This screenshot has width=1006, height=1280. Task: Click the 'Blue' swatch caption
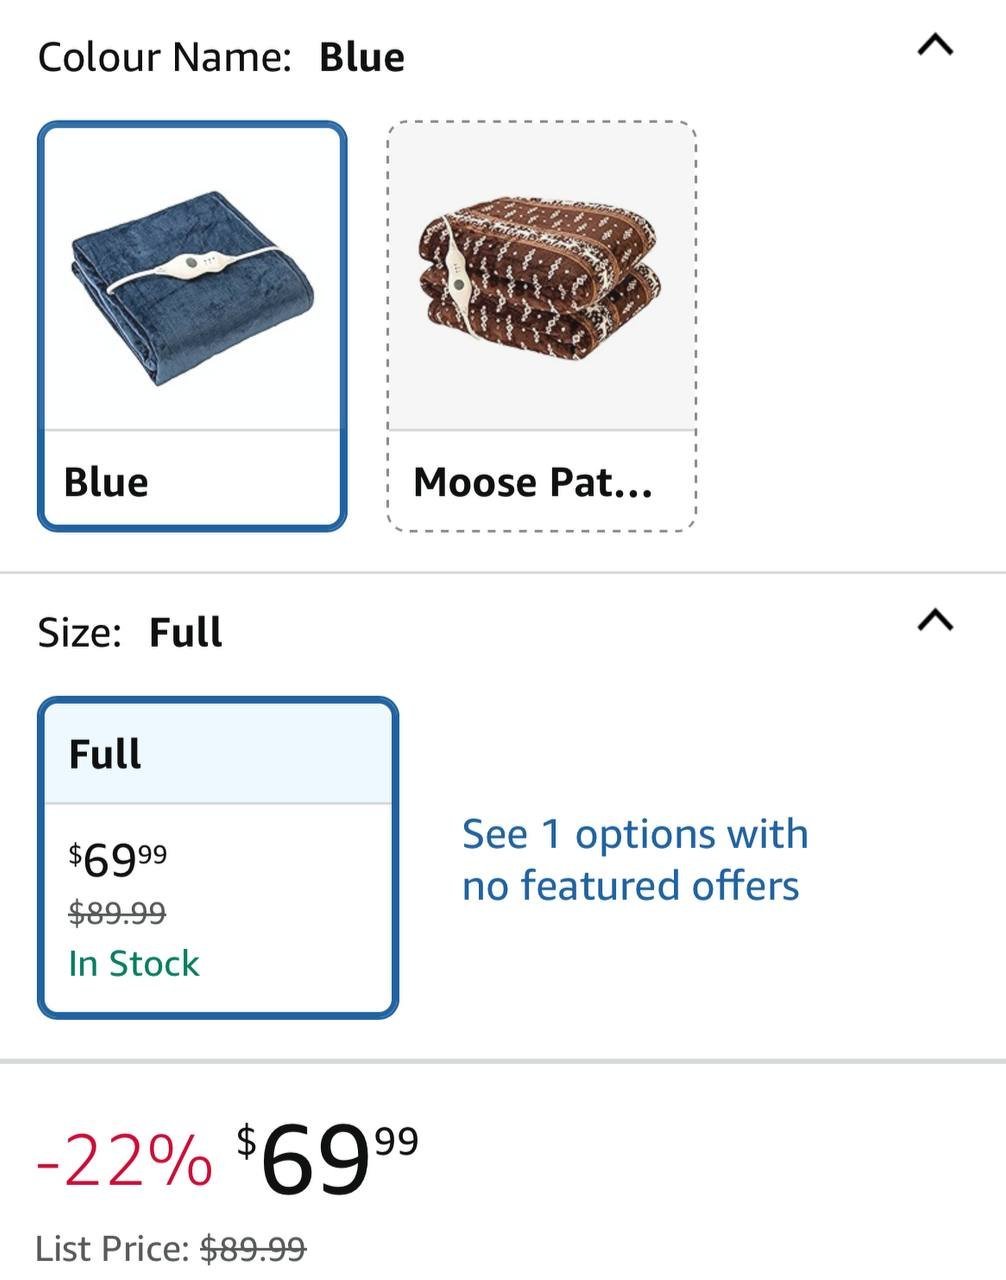106,482
